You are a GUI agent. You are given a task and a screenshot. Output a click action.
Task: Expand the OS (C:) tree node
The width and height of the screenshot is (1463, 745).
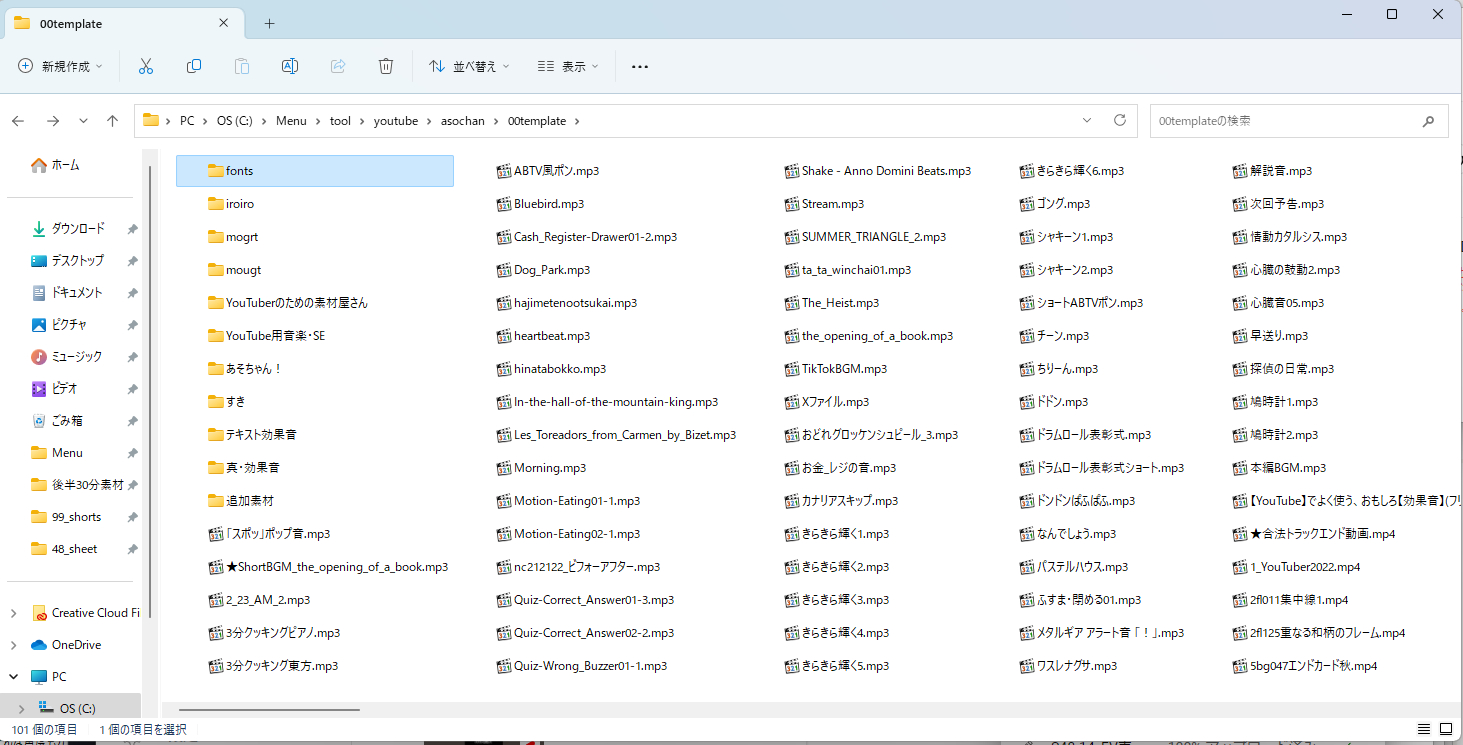(21, 709)
